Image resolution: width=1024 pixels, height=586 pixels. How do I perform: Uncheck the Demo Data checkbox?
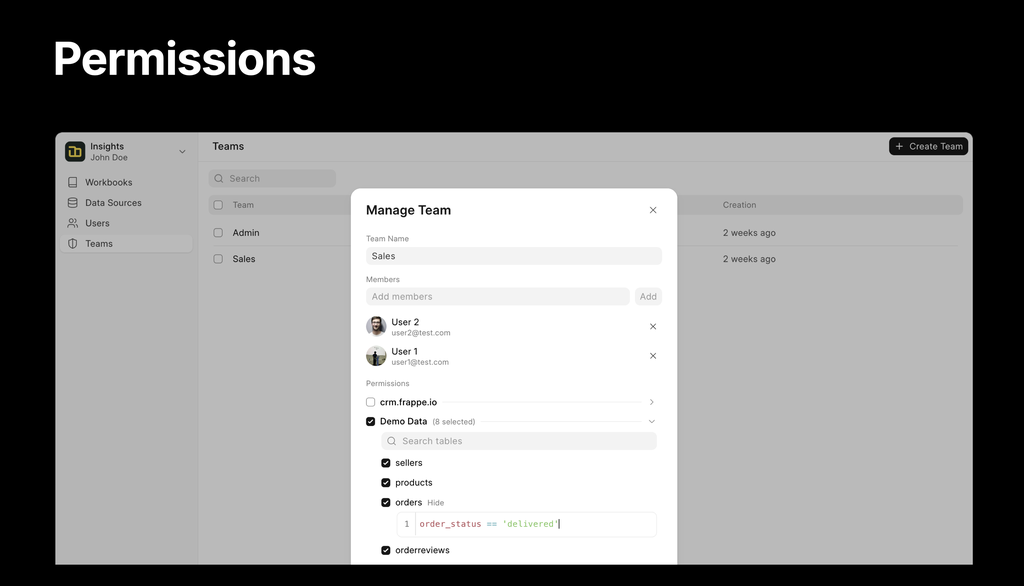(371, 422)
